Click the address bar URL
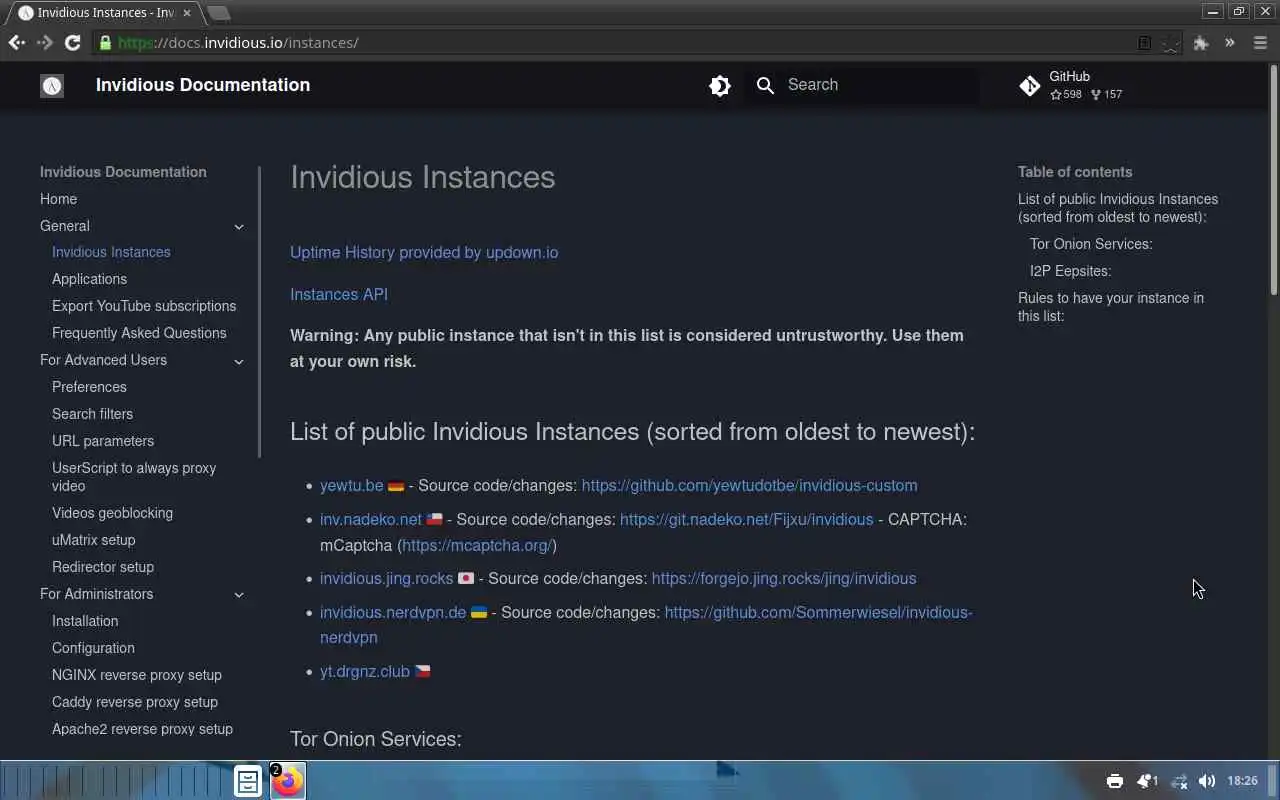Viewport: 1280px width, 800px height. (238, 43)
